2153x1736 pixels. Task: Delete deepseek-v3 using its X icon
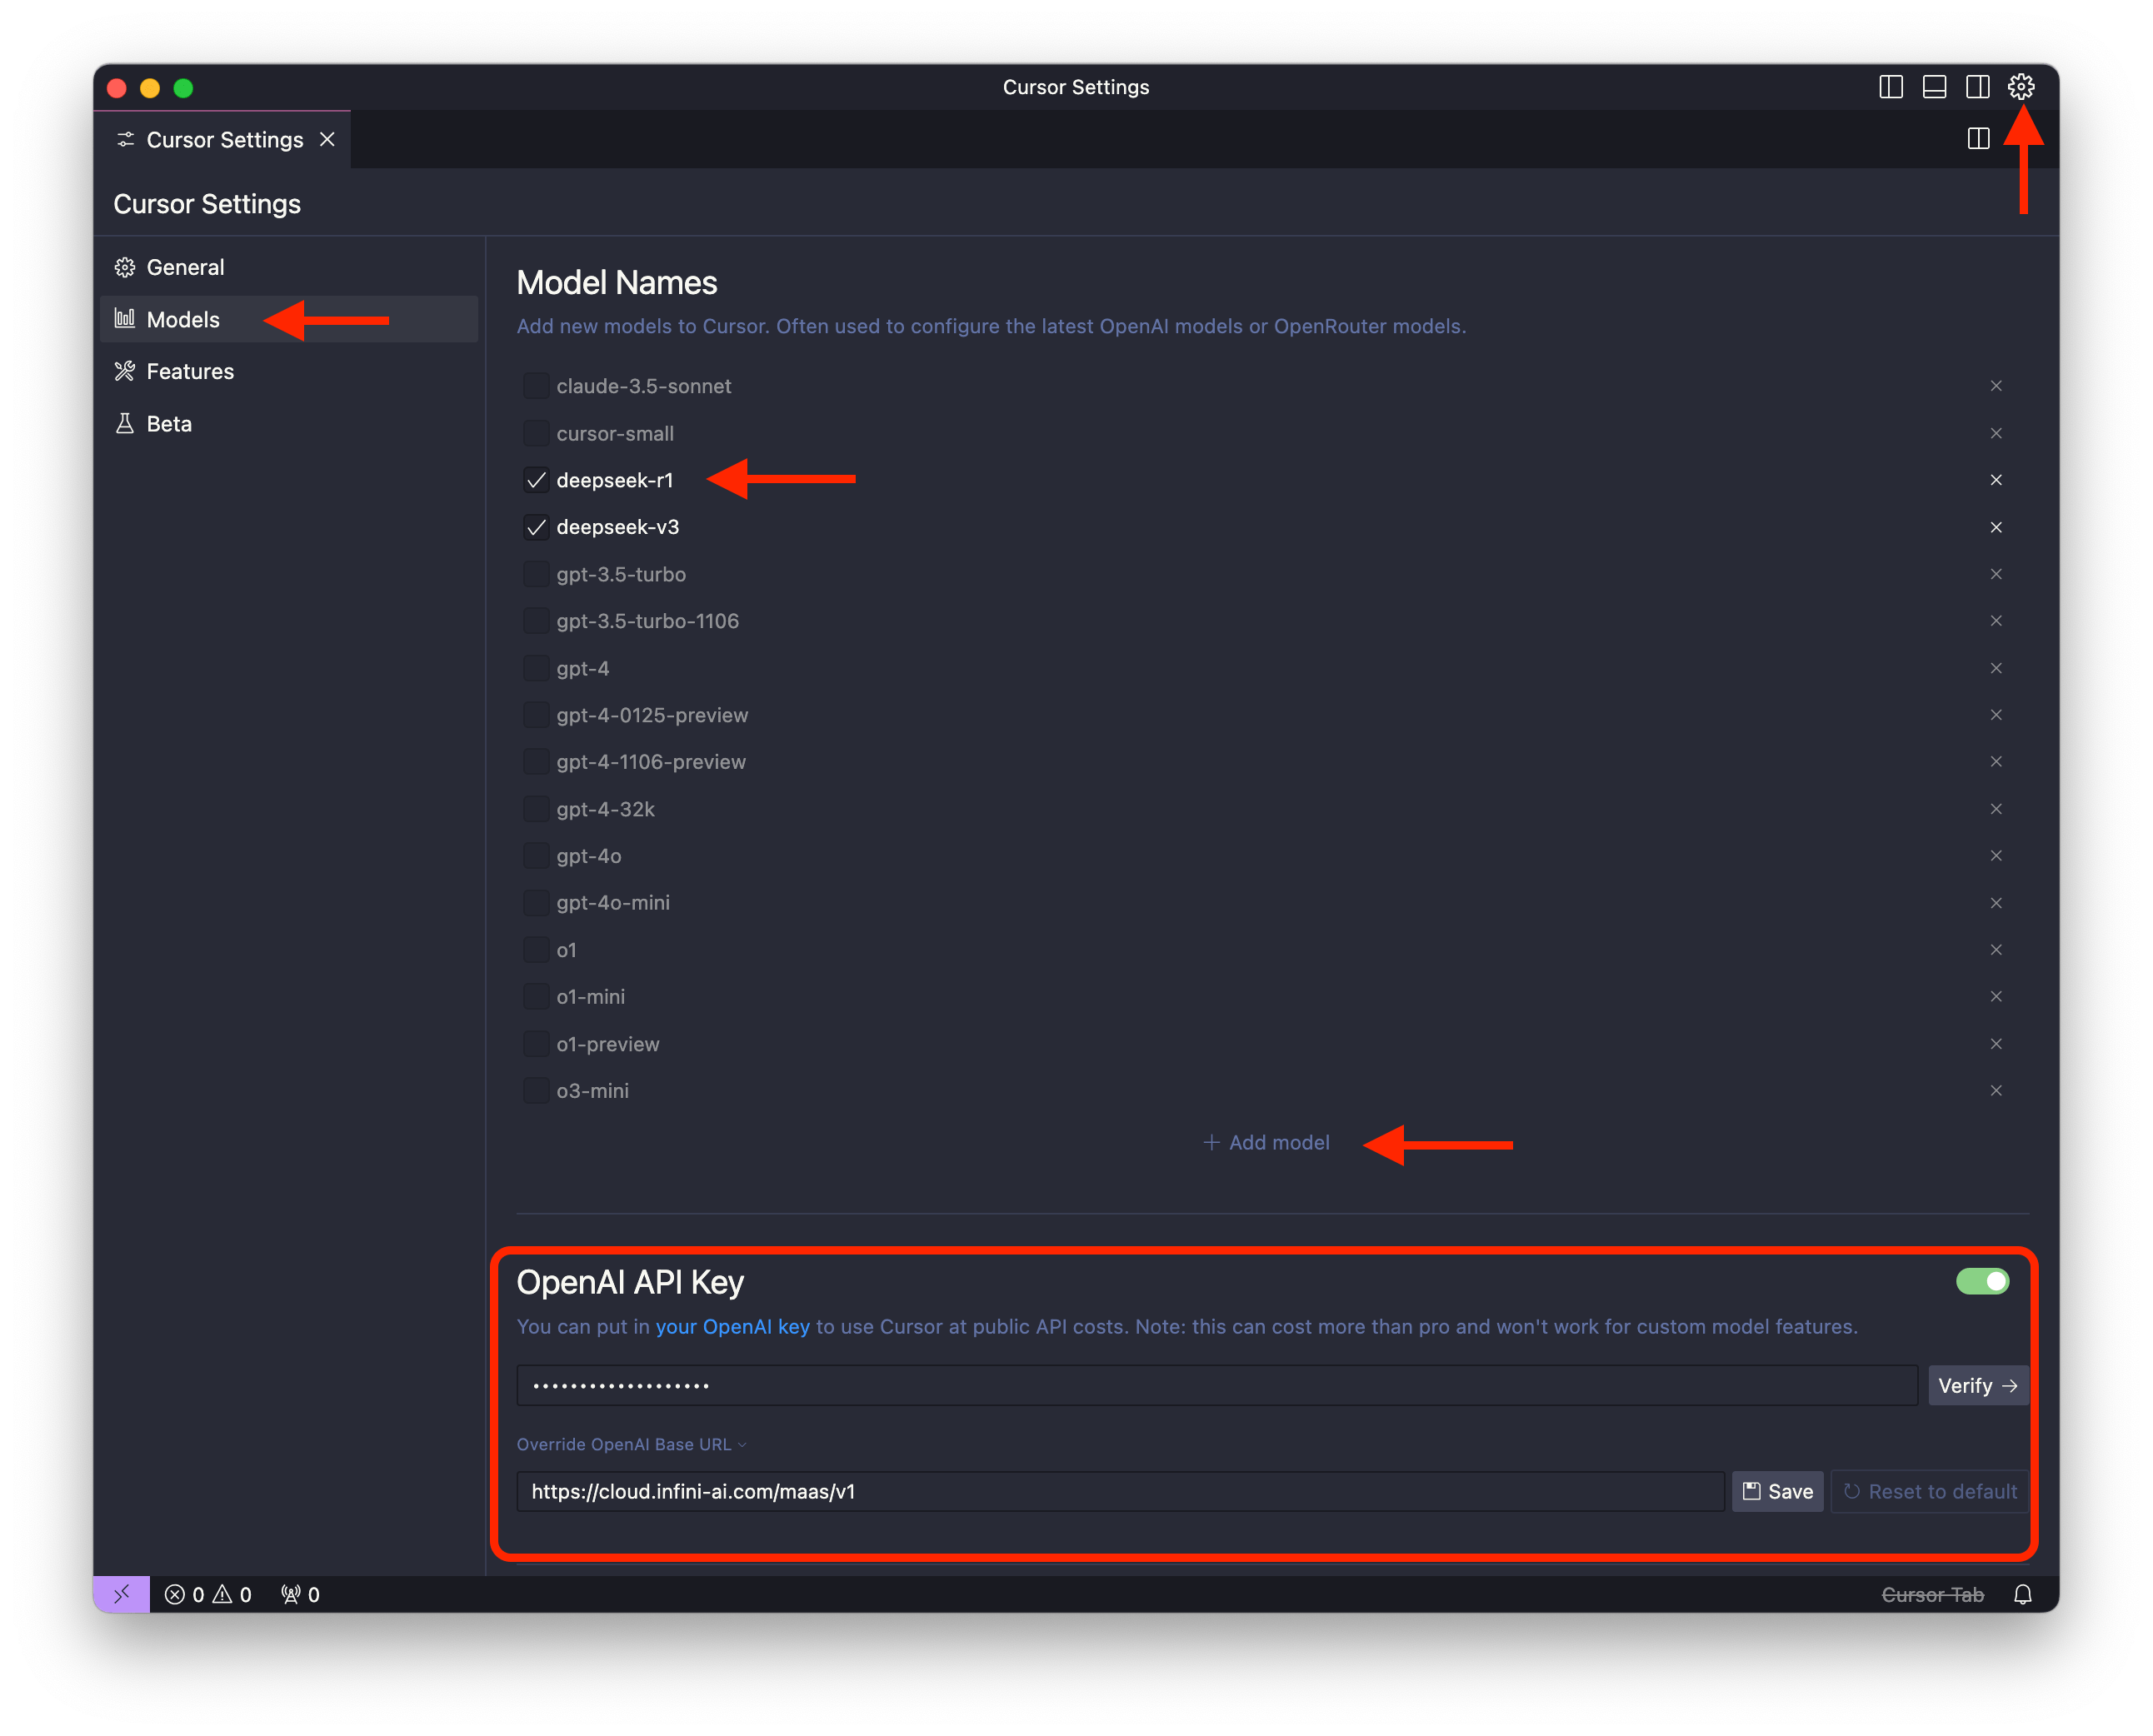coord(1996,527)
